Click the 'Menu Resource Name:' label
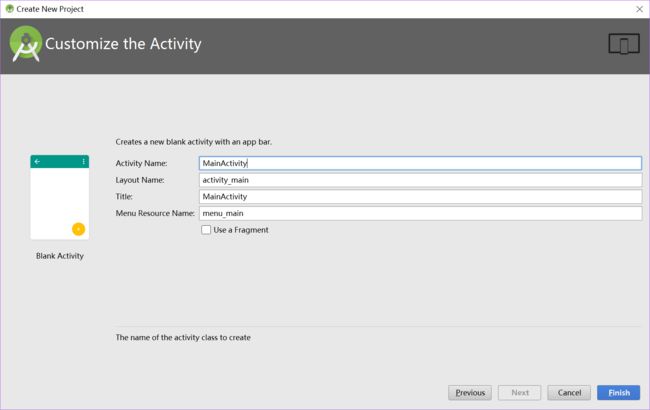The image size is (650, 410). pyautogui.click(x=155, y=213)
